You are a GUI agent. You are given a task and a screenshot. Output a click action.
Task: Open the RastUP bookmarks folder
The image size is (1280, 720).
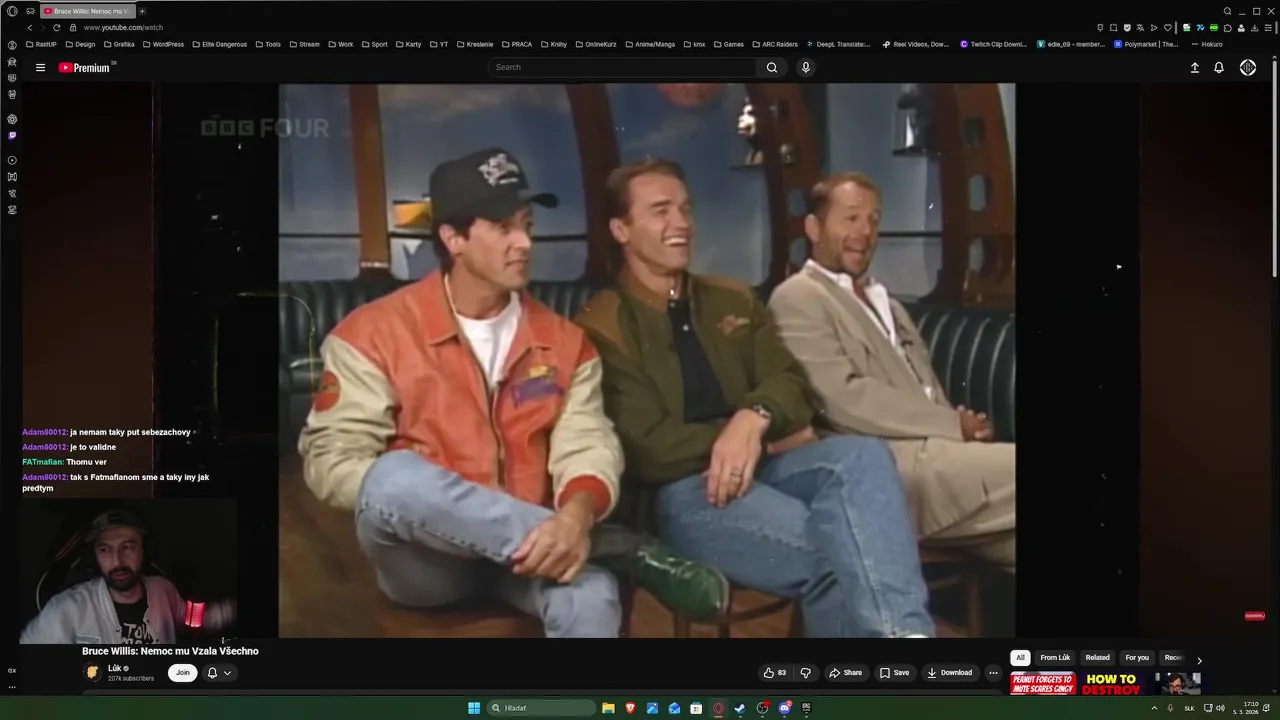pyautogui.click(x=41, y=44)
